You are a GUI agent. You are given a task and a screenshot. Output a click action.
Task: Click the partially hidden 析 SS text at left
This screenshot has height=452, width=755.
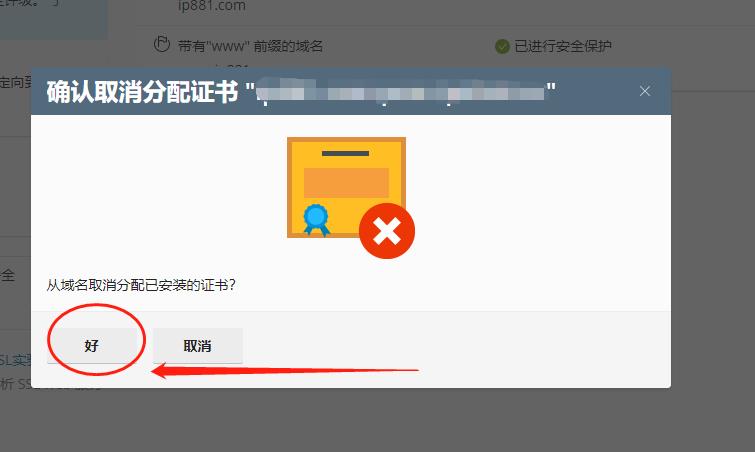coord(15,384)
